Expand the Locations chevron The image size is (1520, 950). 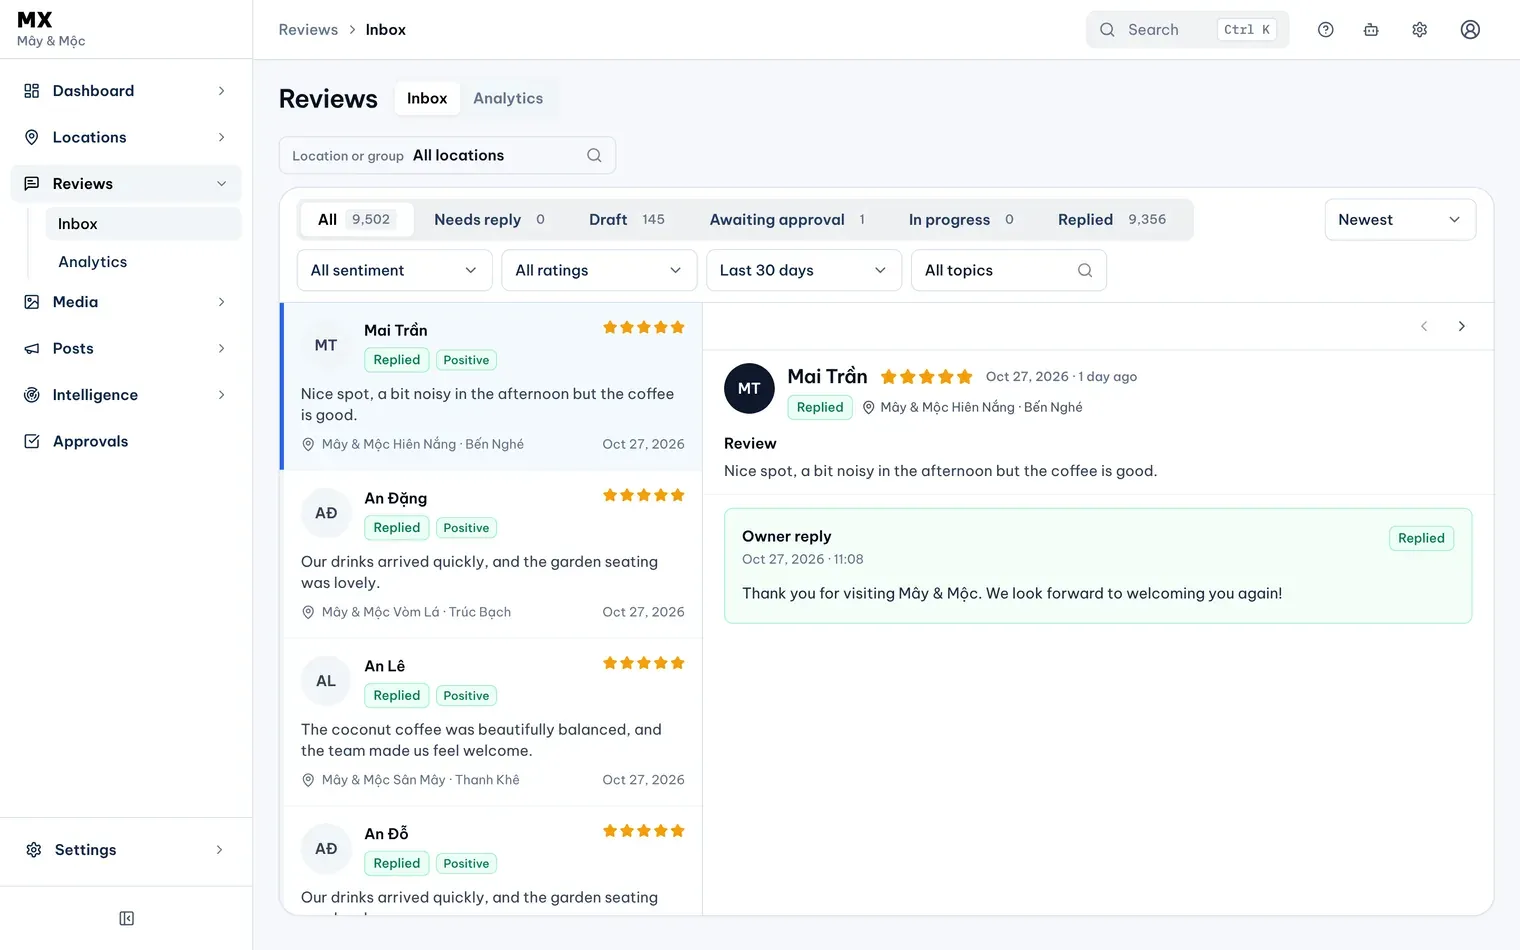pyautogui.click(x=222, y=137)
